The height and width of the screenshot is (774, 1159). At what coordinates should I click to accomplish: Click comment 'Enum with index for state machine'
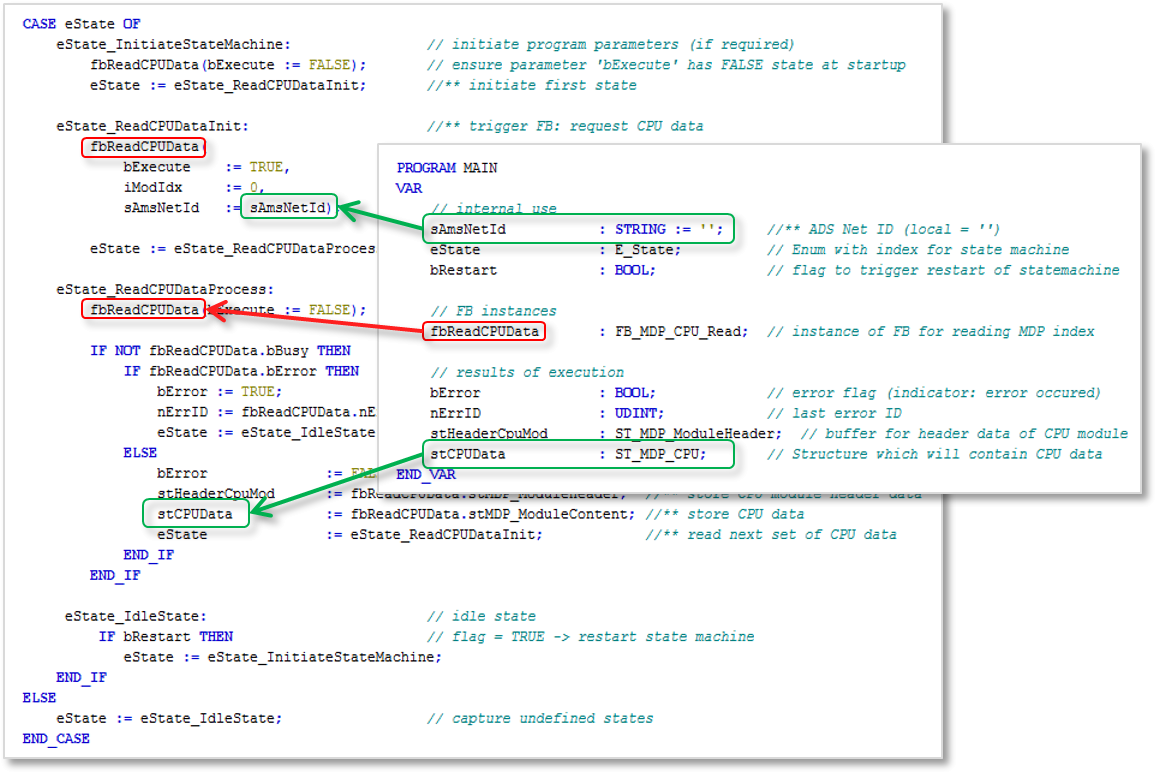point(918,250)
